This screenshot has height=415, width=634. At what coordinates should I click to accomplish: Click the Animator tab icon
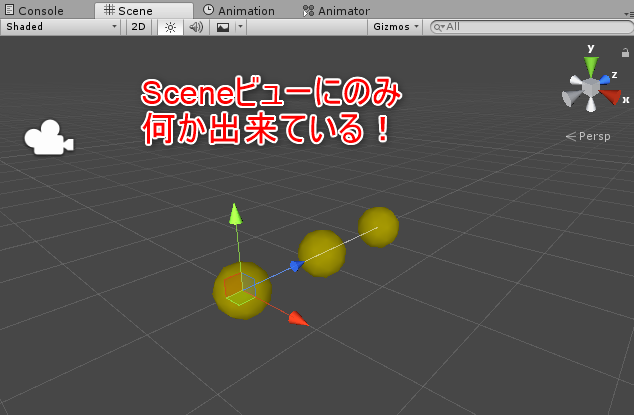coord(309,11)
